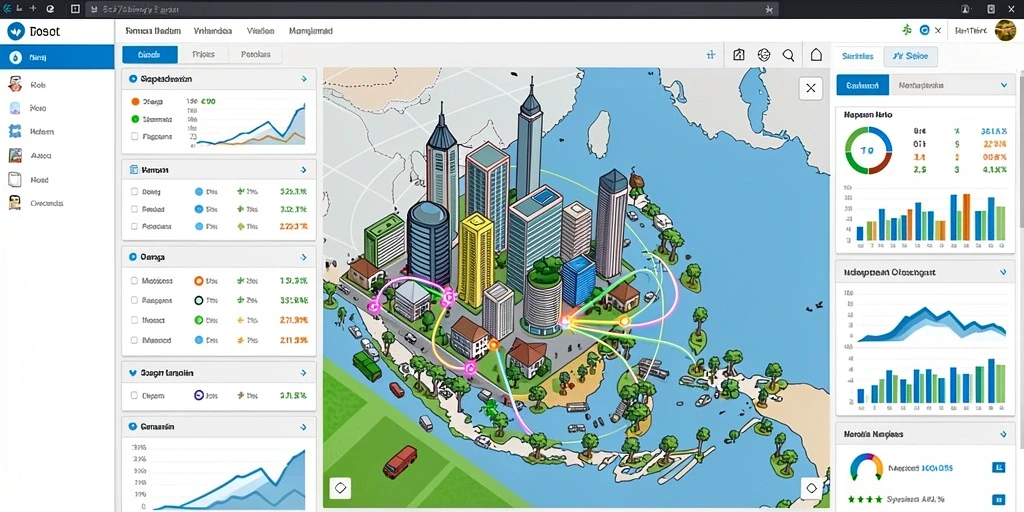Click the diamond button at the map's bottom-left

coord(340,487)
